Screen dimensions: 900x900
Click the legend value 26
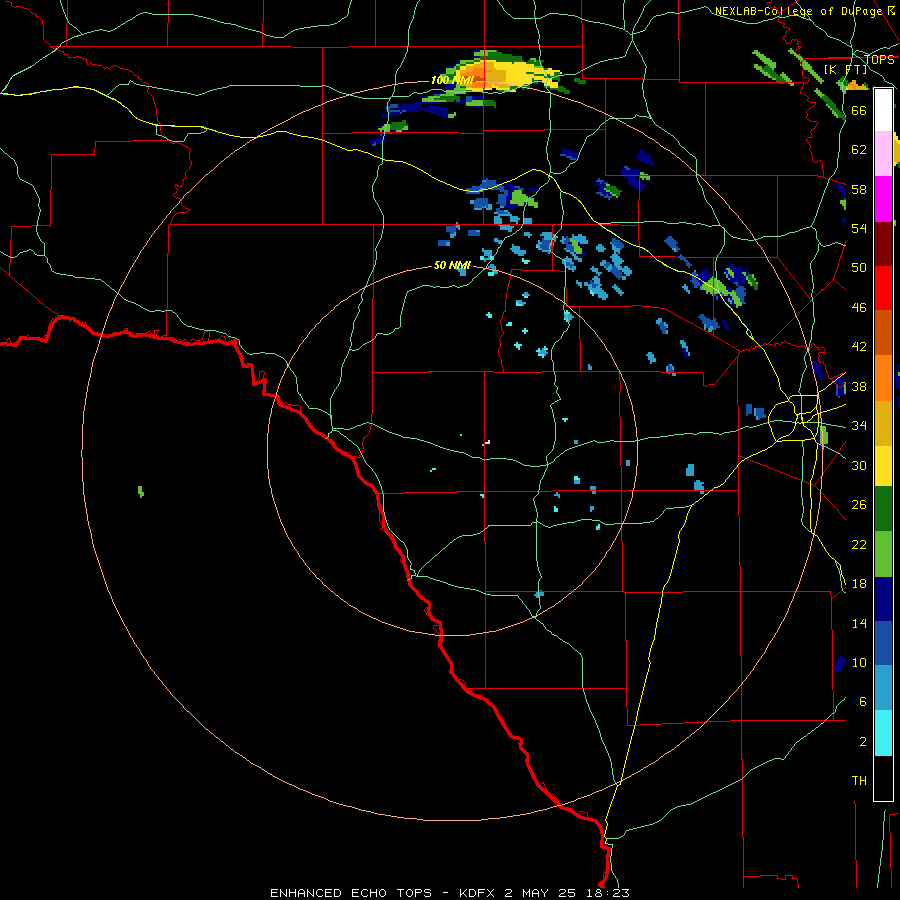click(x=859, y=505)
